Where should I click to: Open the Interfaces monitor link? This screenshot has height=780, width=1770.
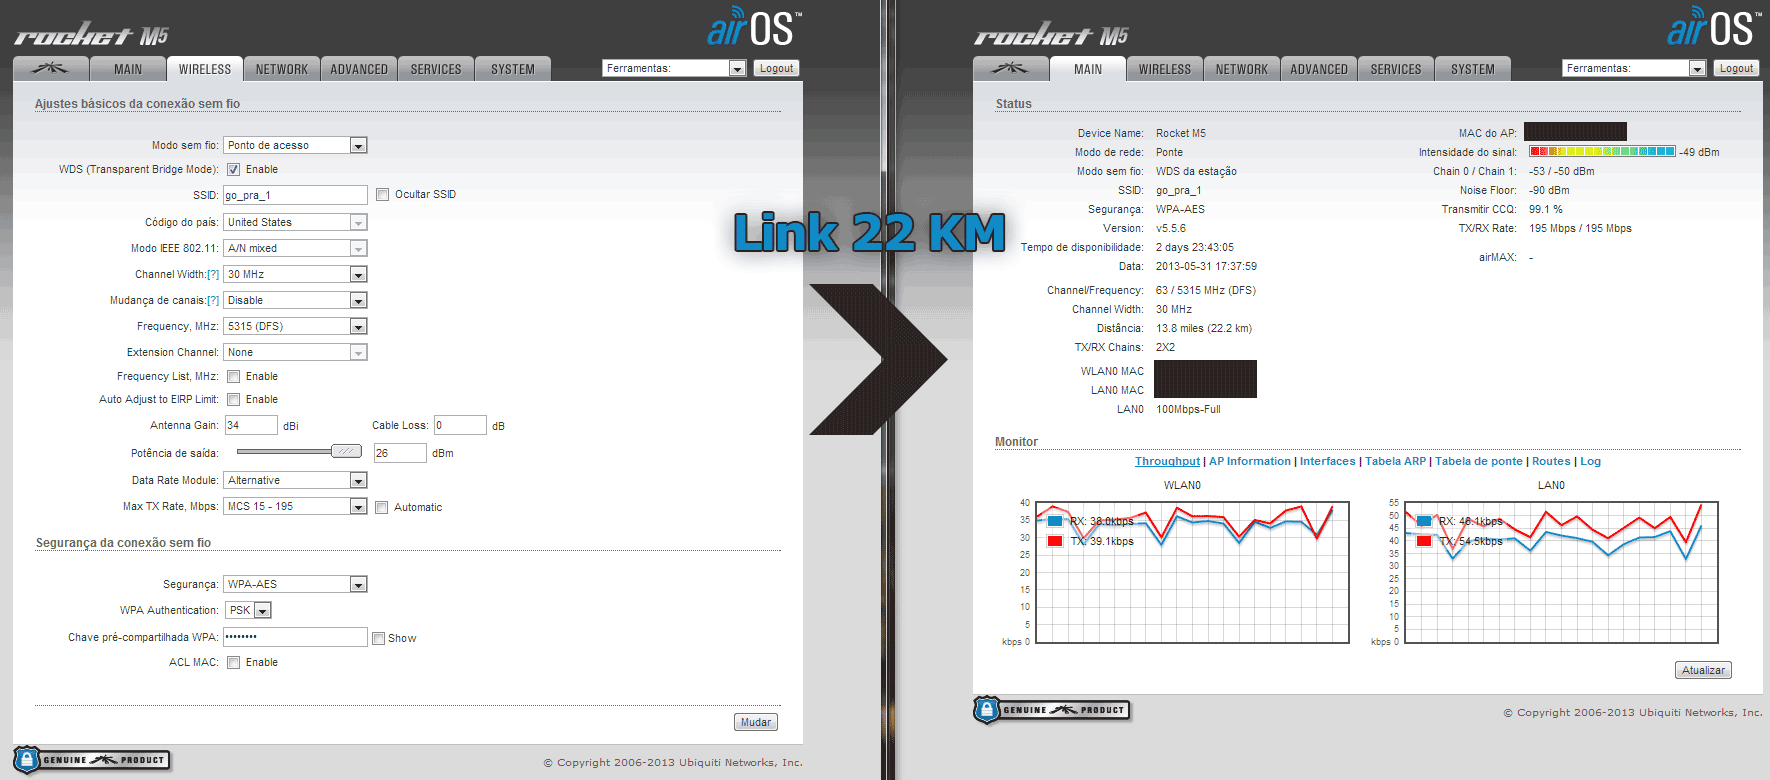tap(1328, 461)
